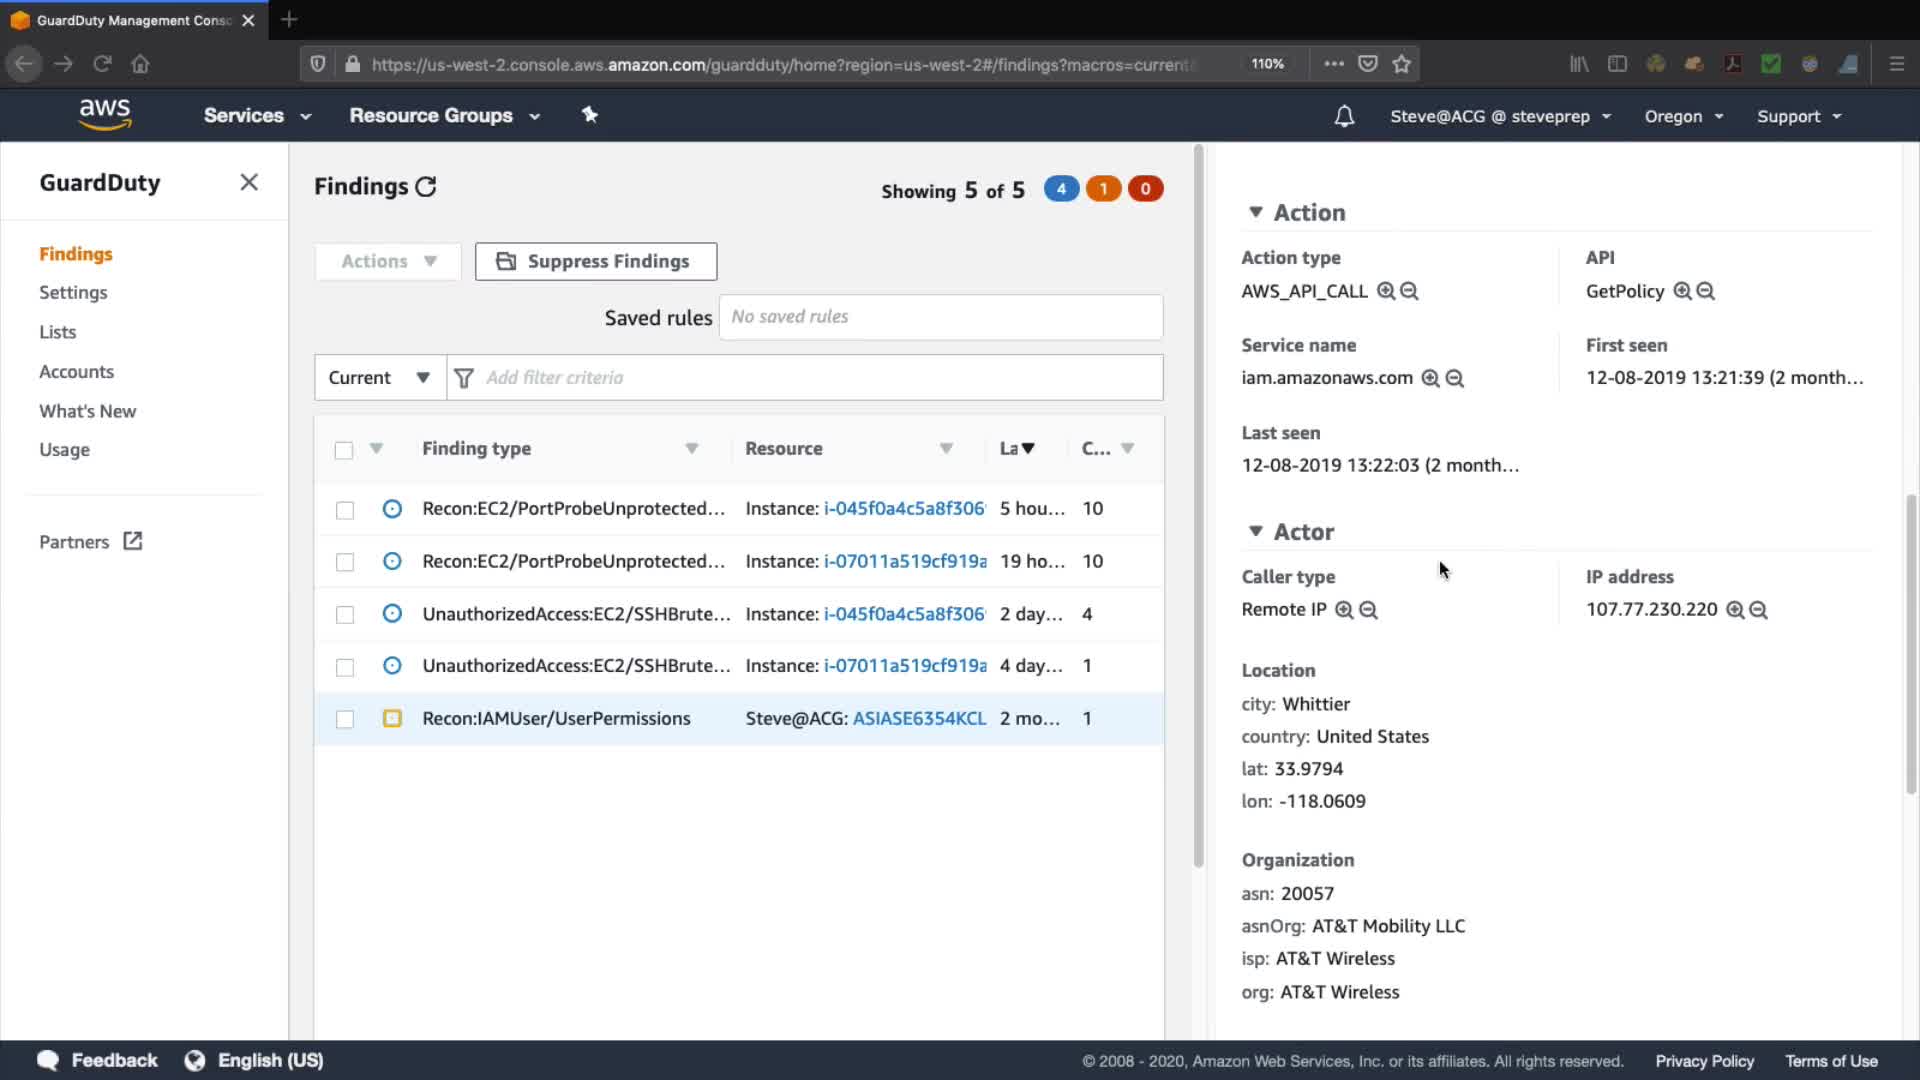The width and height of the screenshot is (1920, 1080).
Task: Open the Services menu
Action: pos(257,115)
